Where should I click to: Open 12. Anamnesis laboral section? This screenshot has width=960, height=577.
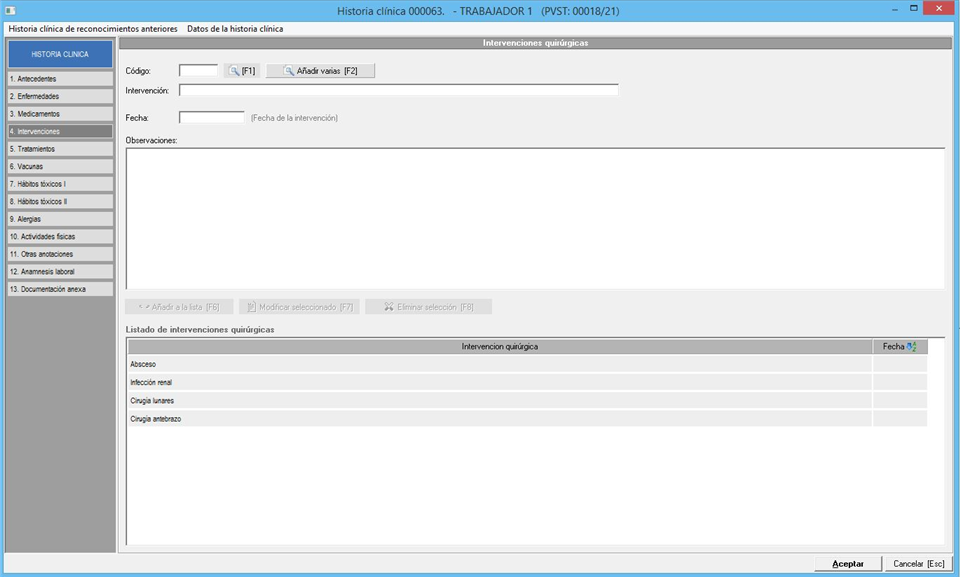point(60,271)
